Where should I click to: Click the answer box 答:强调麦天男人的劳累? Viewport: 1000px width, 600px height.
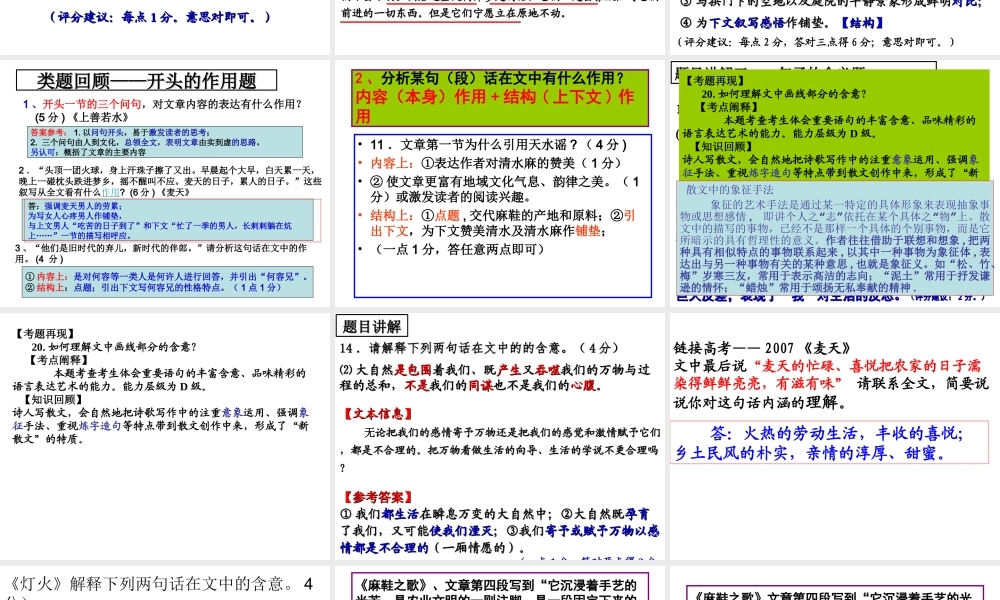coord(168,220)
